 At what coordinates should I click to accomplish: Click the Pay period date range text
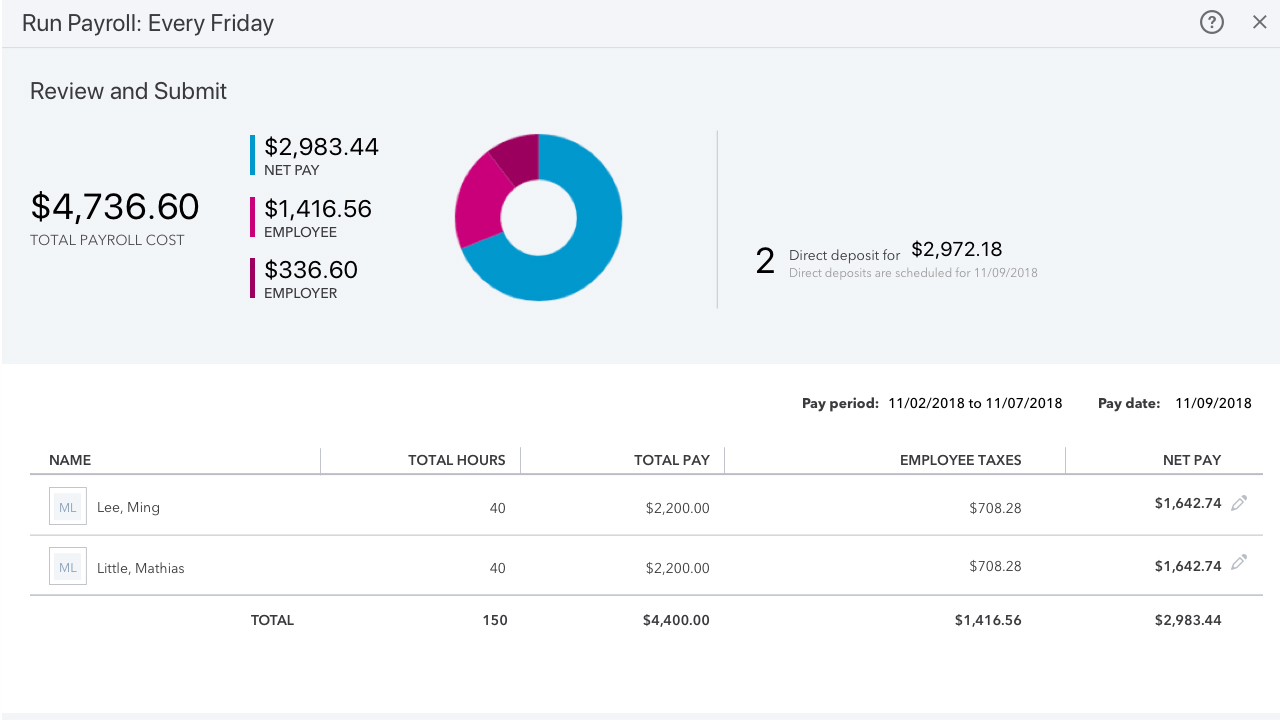(x=974, y=403)
